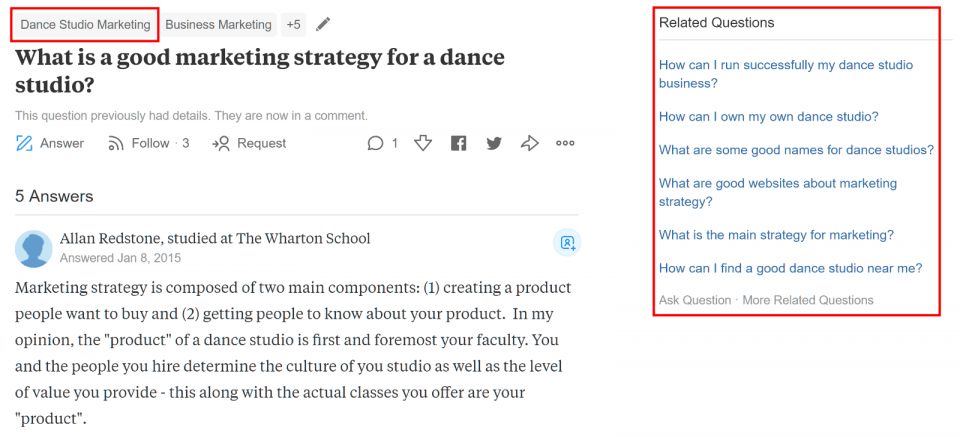
Task: Select the Dance Studio Marketing topic tag
Action: 85,24
